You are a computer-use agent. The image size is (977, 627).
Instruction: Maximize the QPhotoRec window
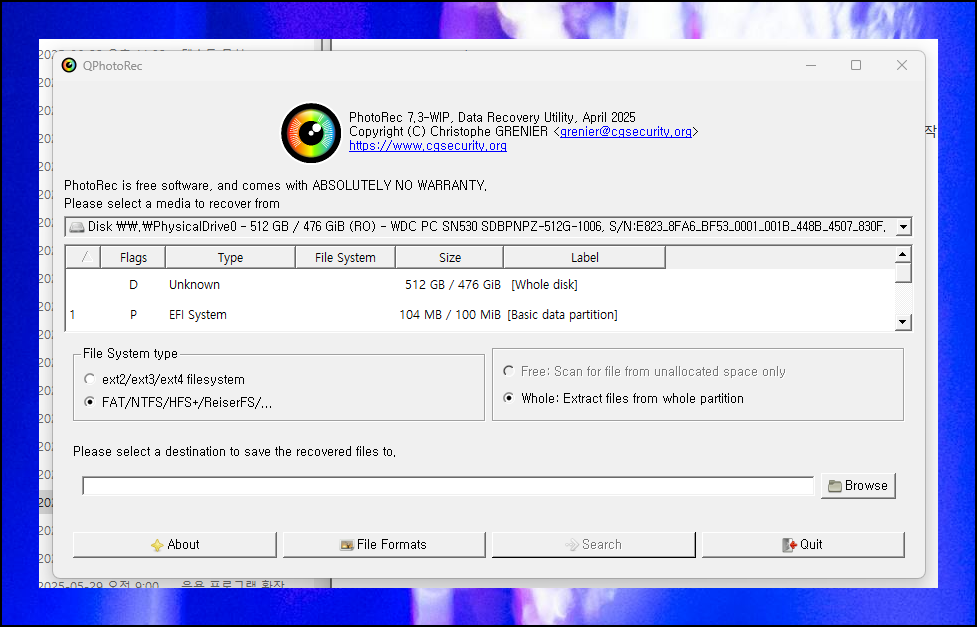click(856, 65)
